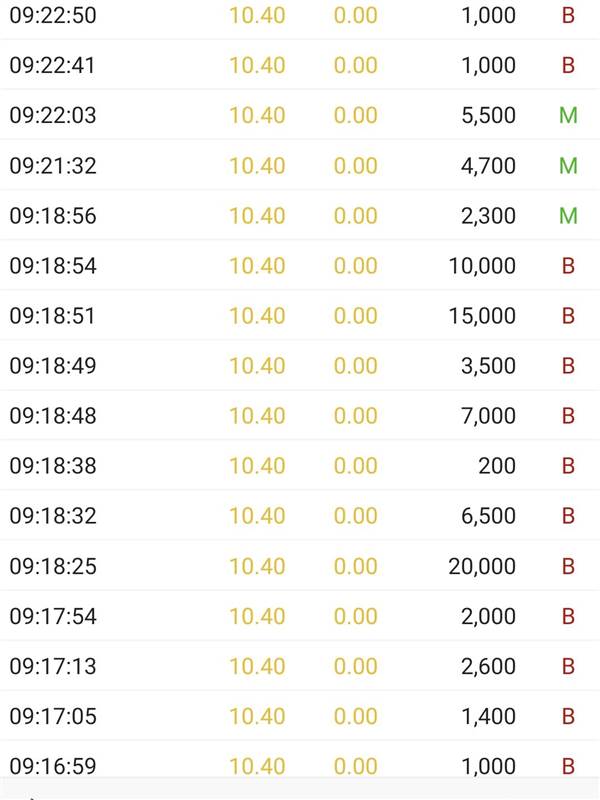Screen dimensions: 600x800
Task: Tap the M marker on 09:21:32 row
Action: pyautogui.click(x=568, y=165)
